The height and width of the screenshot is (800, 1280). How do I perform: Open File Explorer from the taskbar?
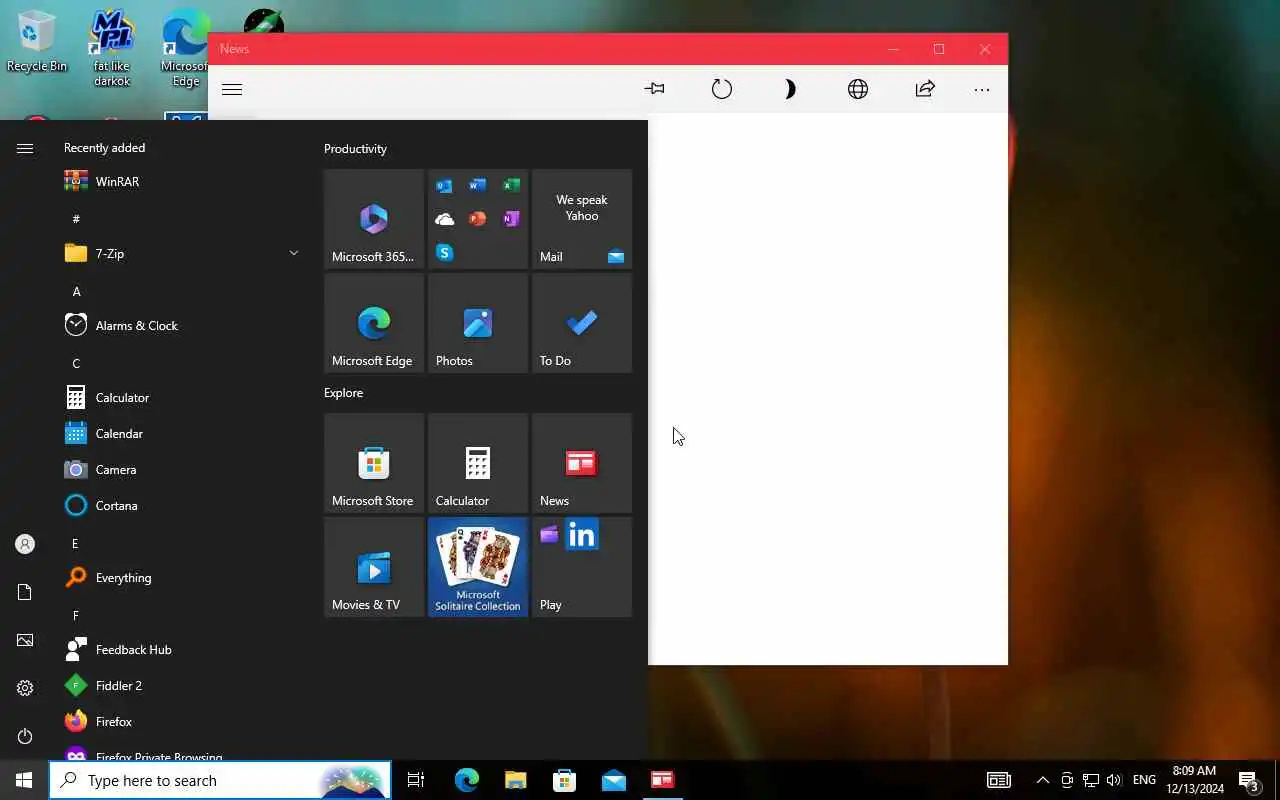tap(515, 780)
